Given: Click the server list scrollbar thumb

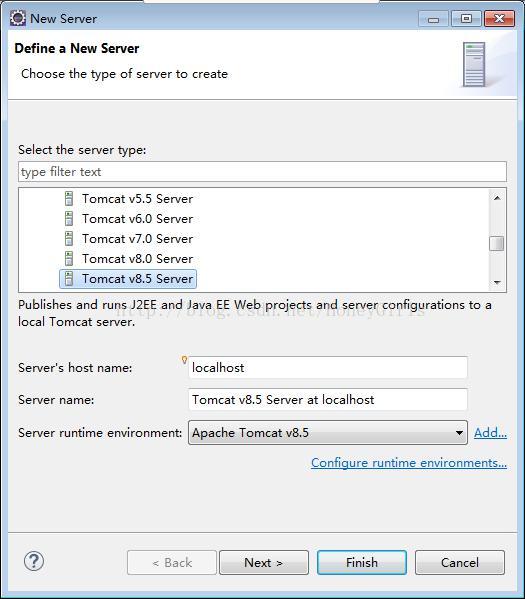Looking at the screenshot, I should 497,244.
